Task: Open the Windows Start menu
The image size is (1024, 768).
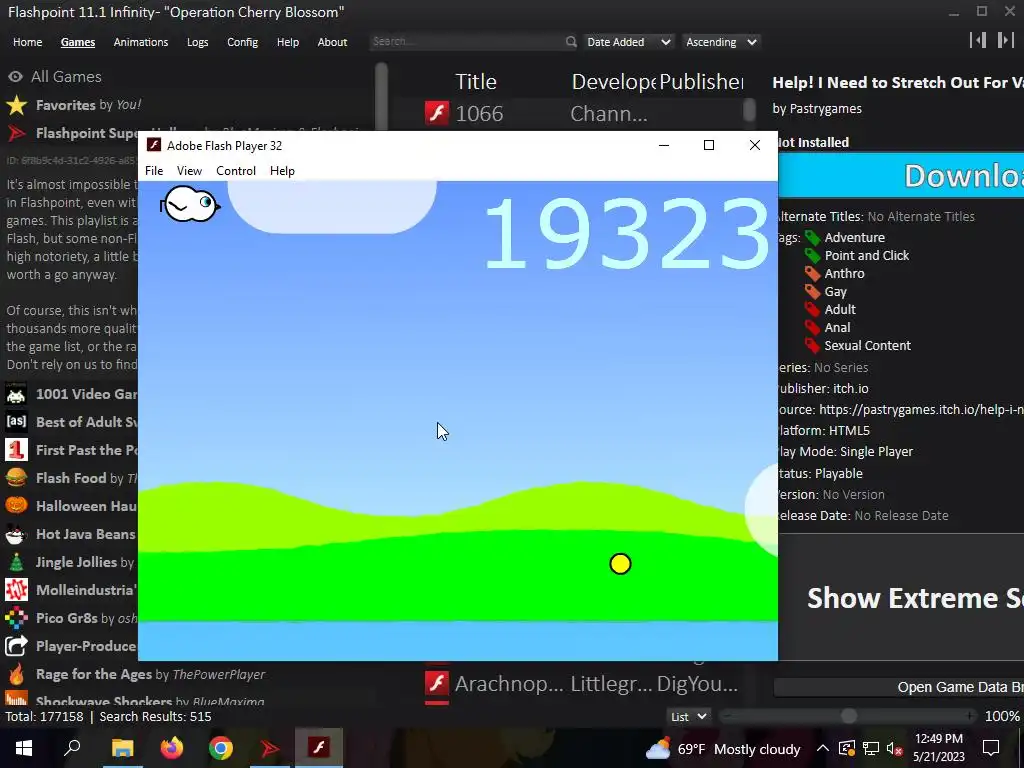Action: pyautogui.click(x=24, y=748)
